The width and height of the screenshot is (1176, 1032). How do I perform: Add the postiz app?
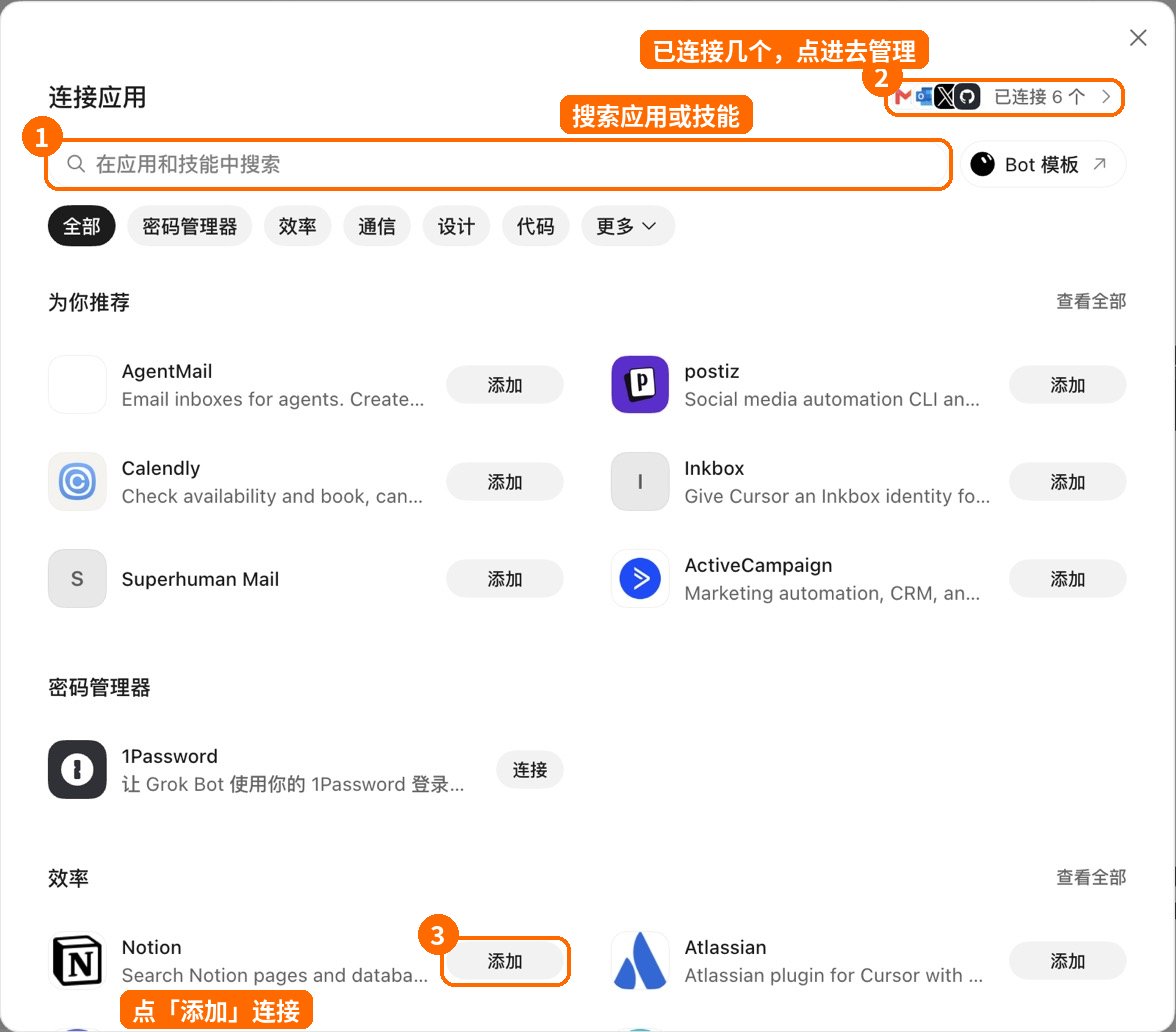[x=1067, y=385]
